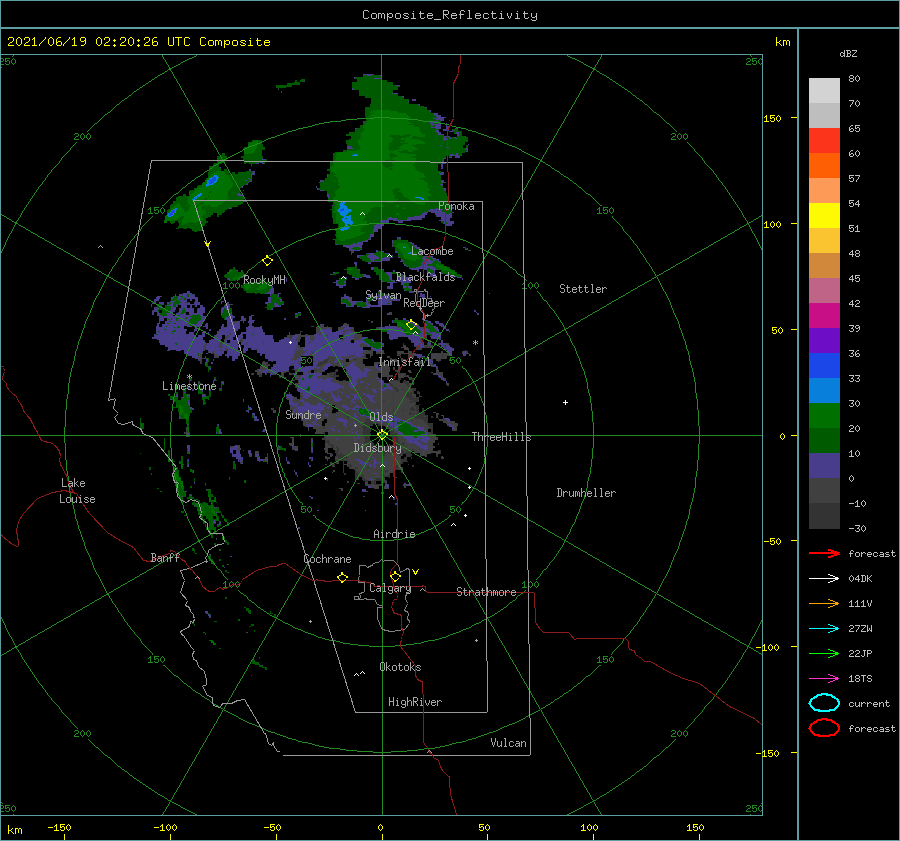900x841 pixels.
Task: Click the red 'forecast' ellipse in the legend
Action: (824, 728)
